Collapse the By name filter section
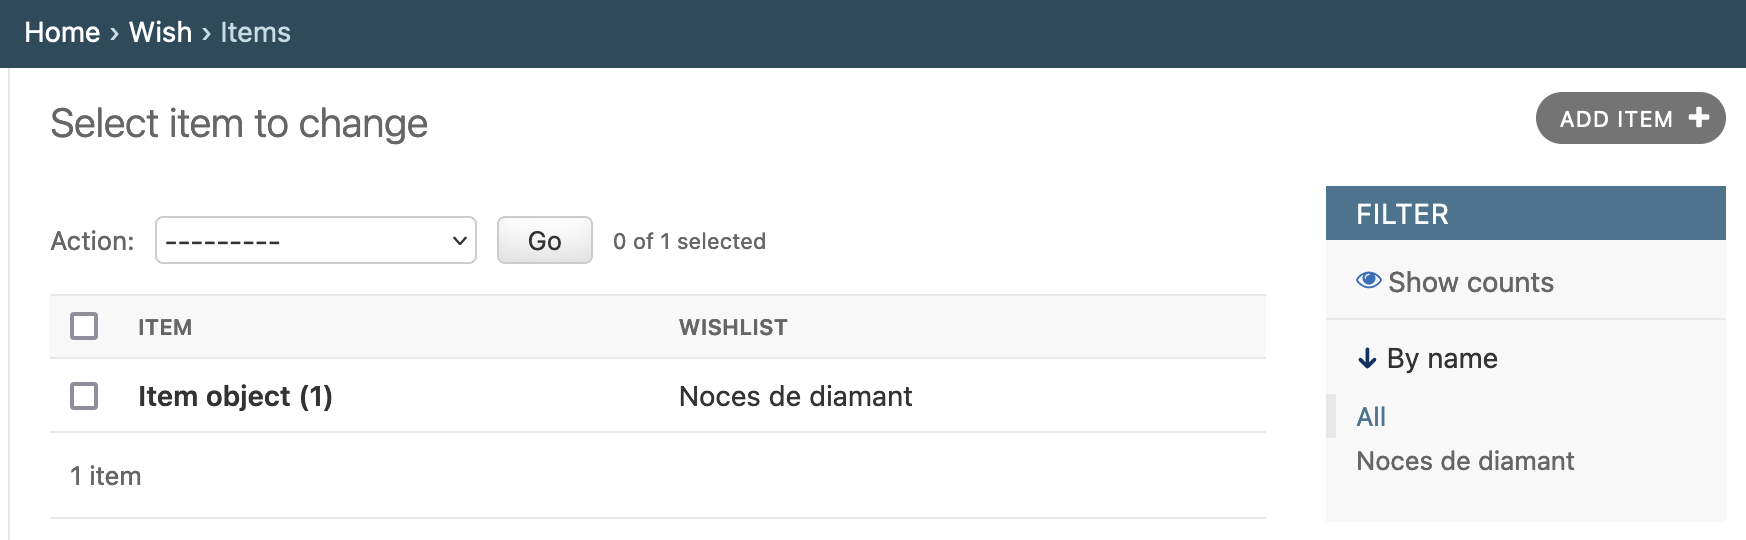1746x540 pixels. (1428, 358)
